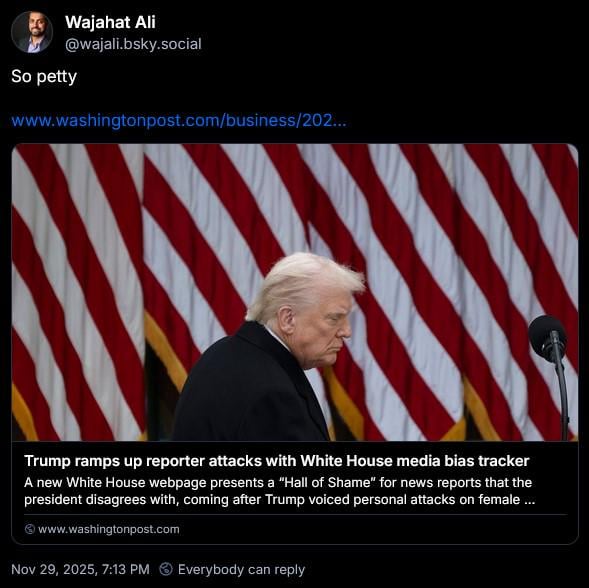Click the Wajahat Ali display name
Screen dimensions: 589x588
(x=110, y=22)
